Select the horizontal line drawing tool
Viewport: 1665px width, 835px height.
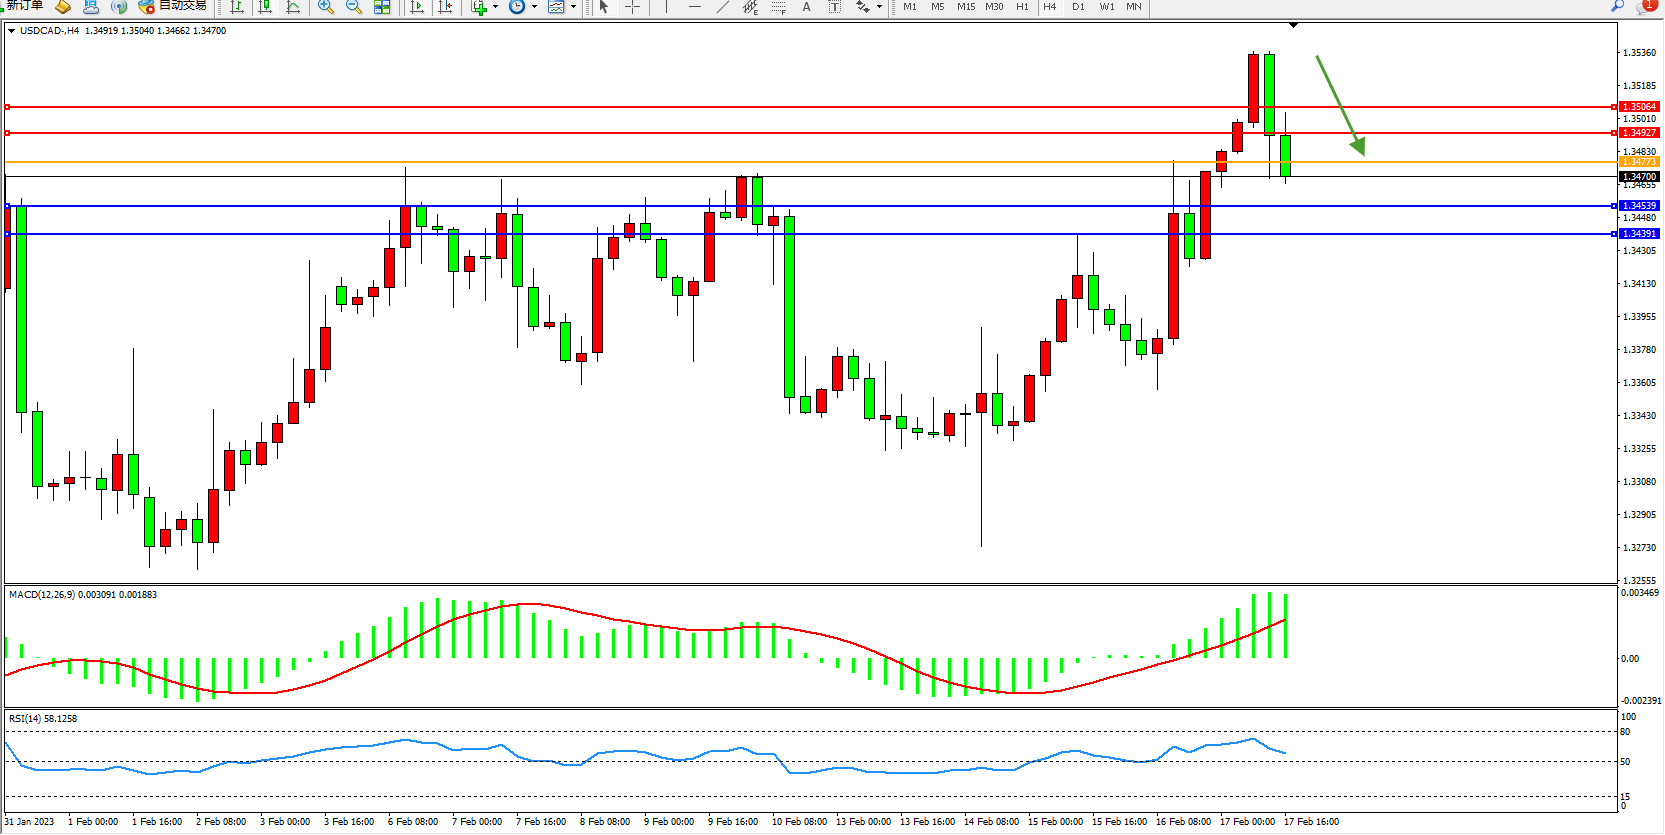coord(695,7)
